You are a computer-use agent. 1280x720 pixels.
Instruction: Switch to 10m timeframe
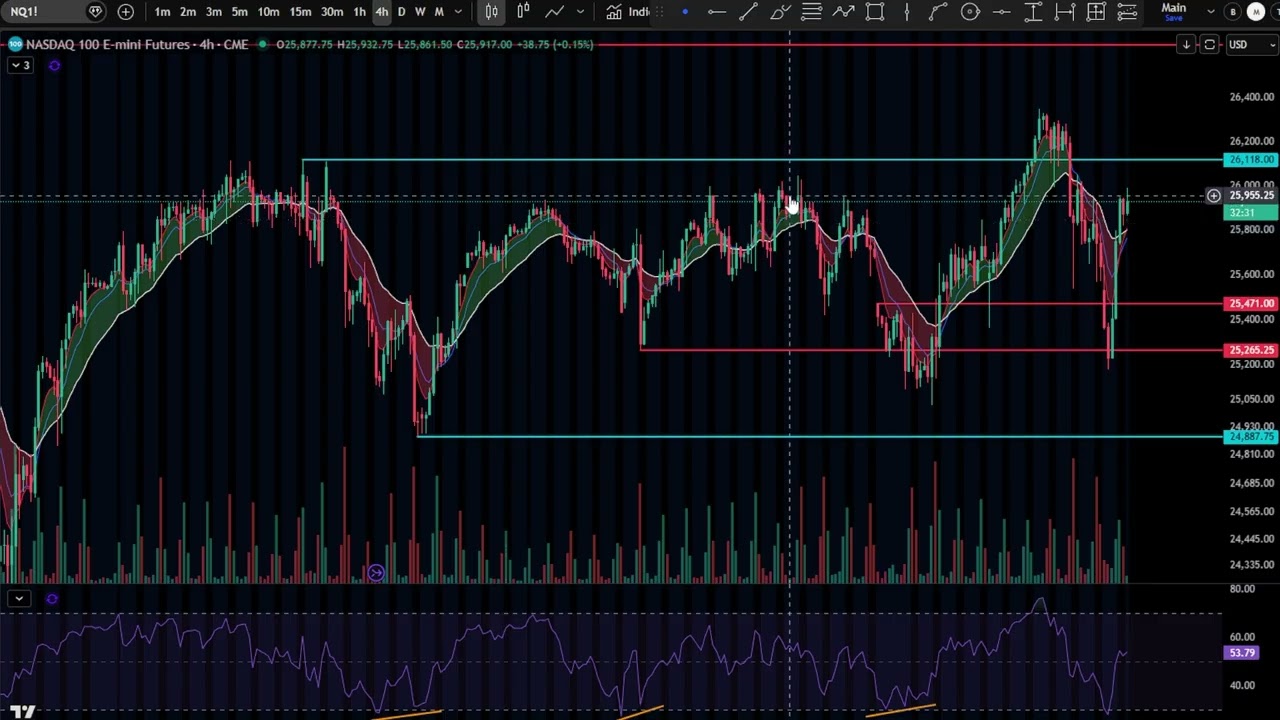[x=268, y=12]
